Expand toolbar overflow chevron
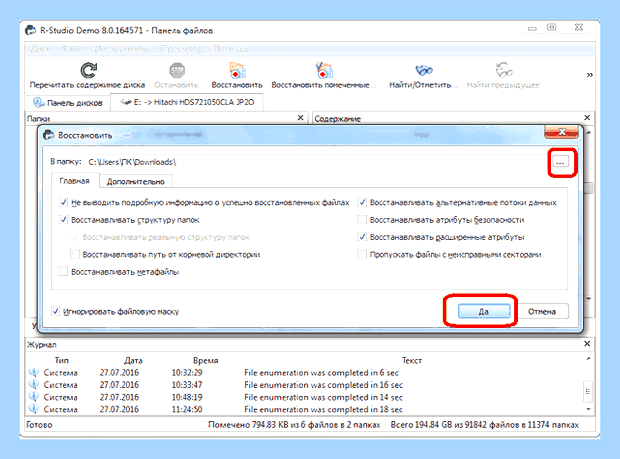 (589, 75)
